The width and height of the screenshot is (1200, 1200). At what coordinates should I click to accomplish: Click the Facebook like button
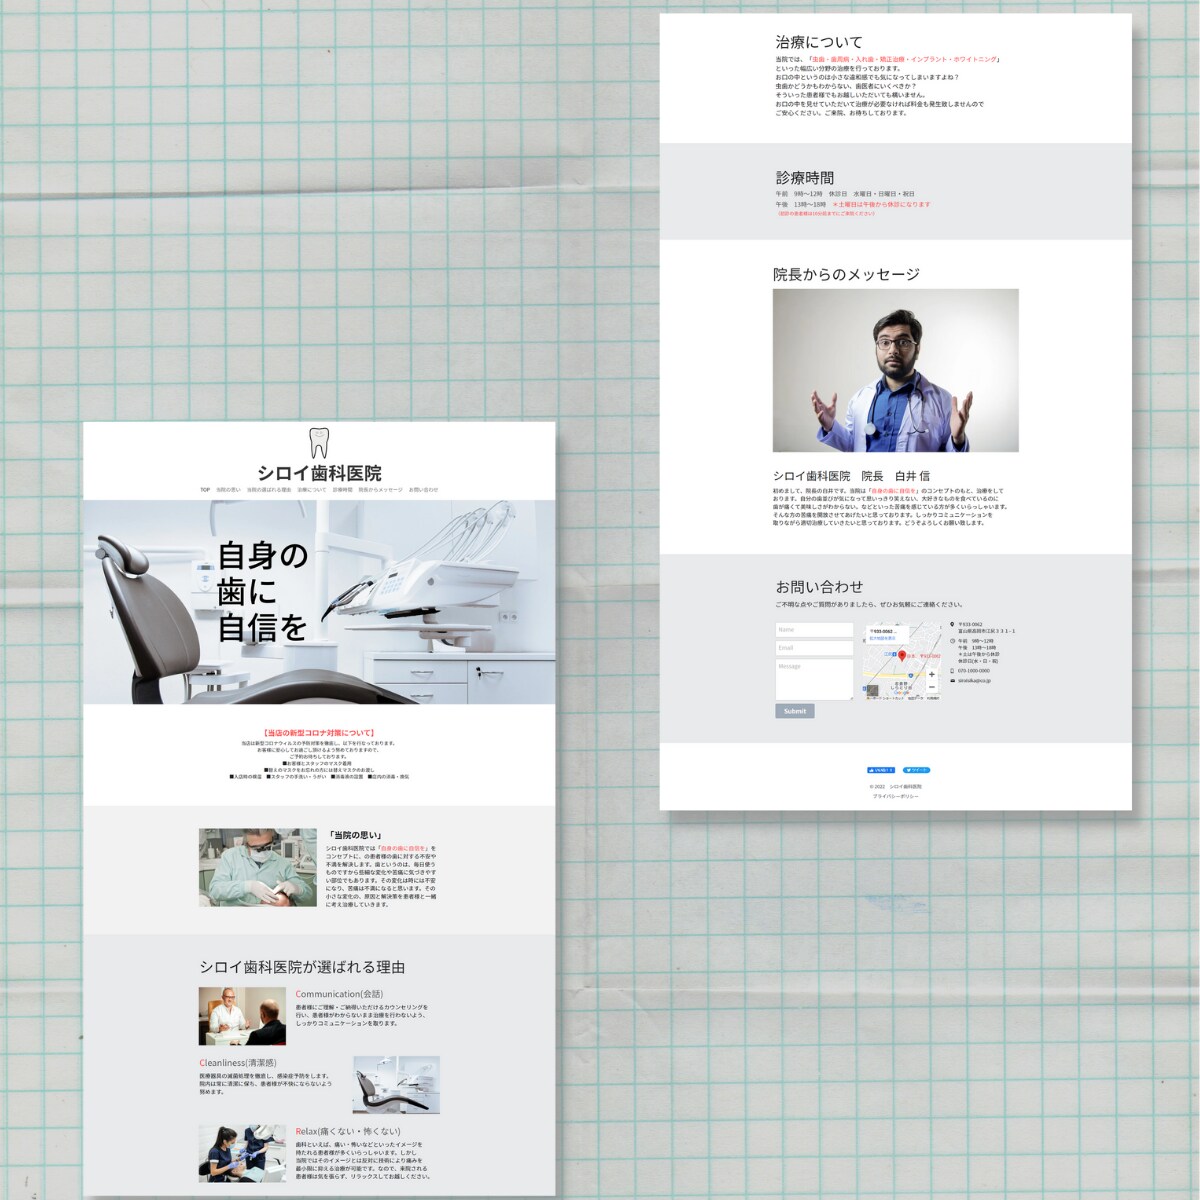[881, 771]
